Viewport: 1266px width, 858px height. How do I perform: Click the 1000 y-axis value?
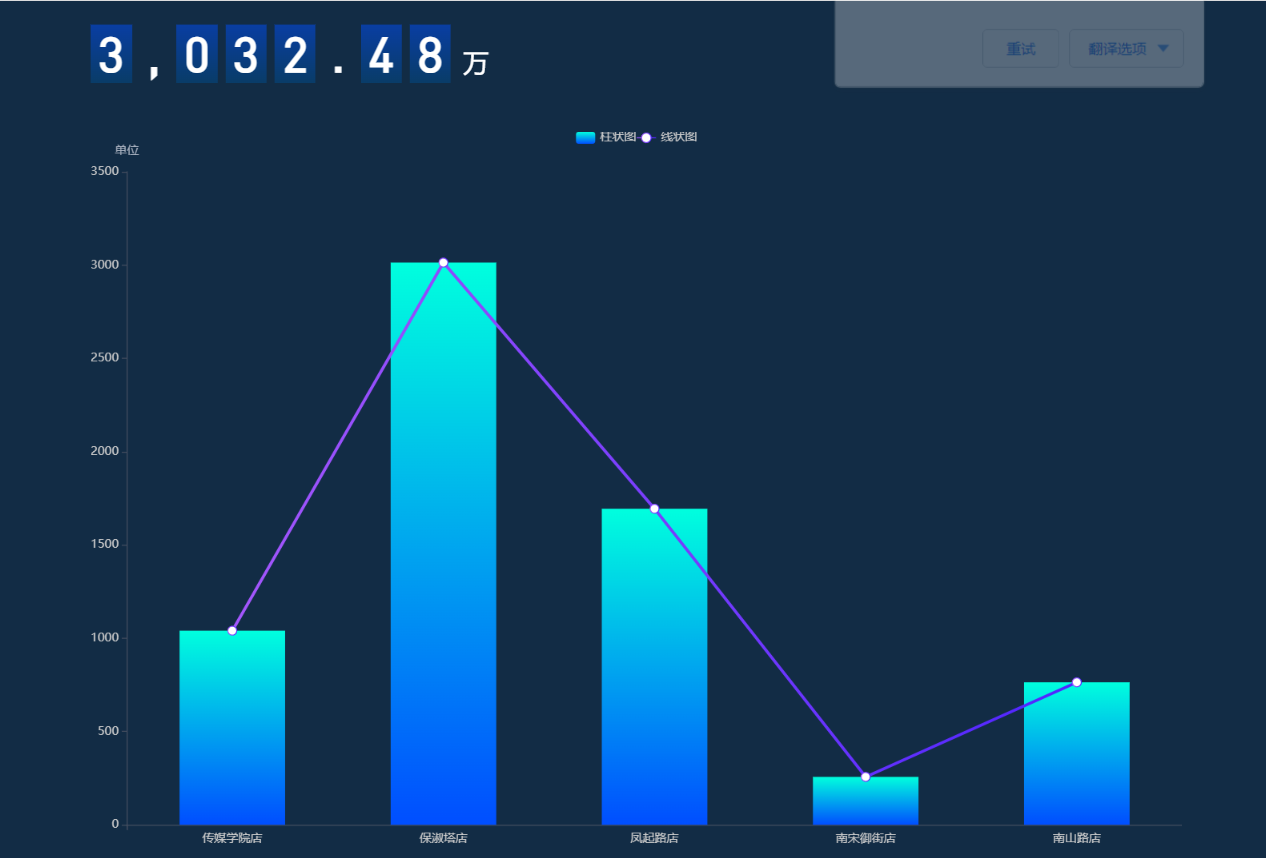(106, 638)
